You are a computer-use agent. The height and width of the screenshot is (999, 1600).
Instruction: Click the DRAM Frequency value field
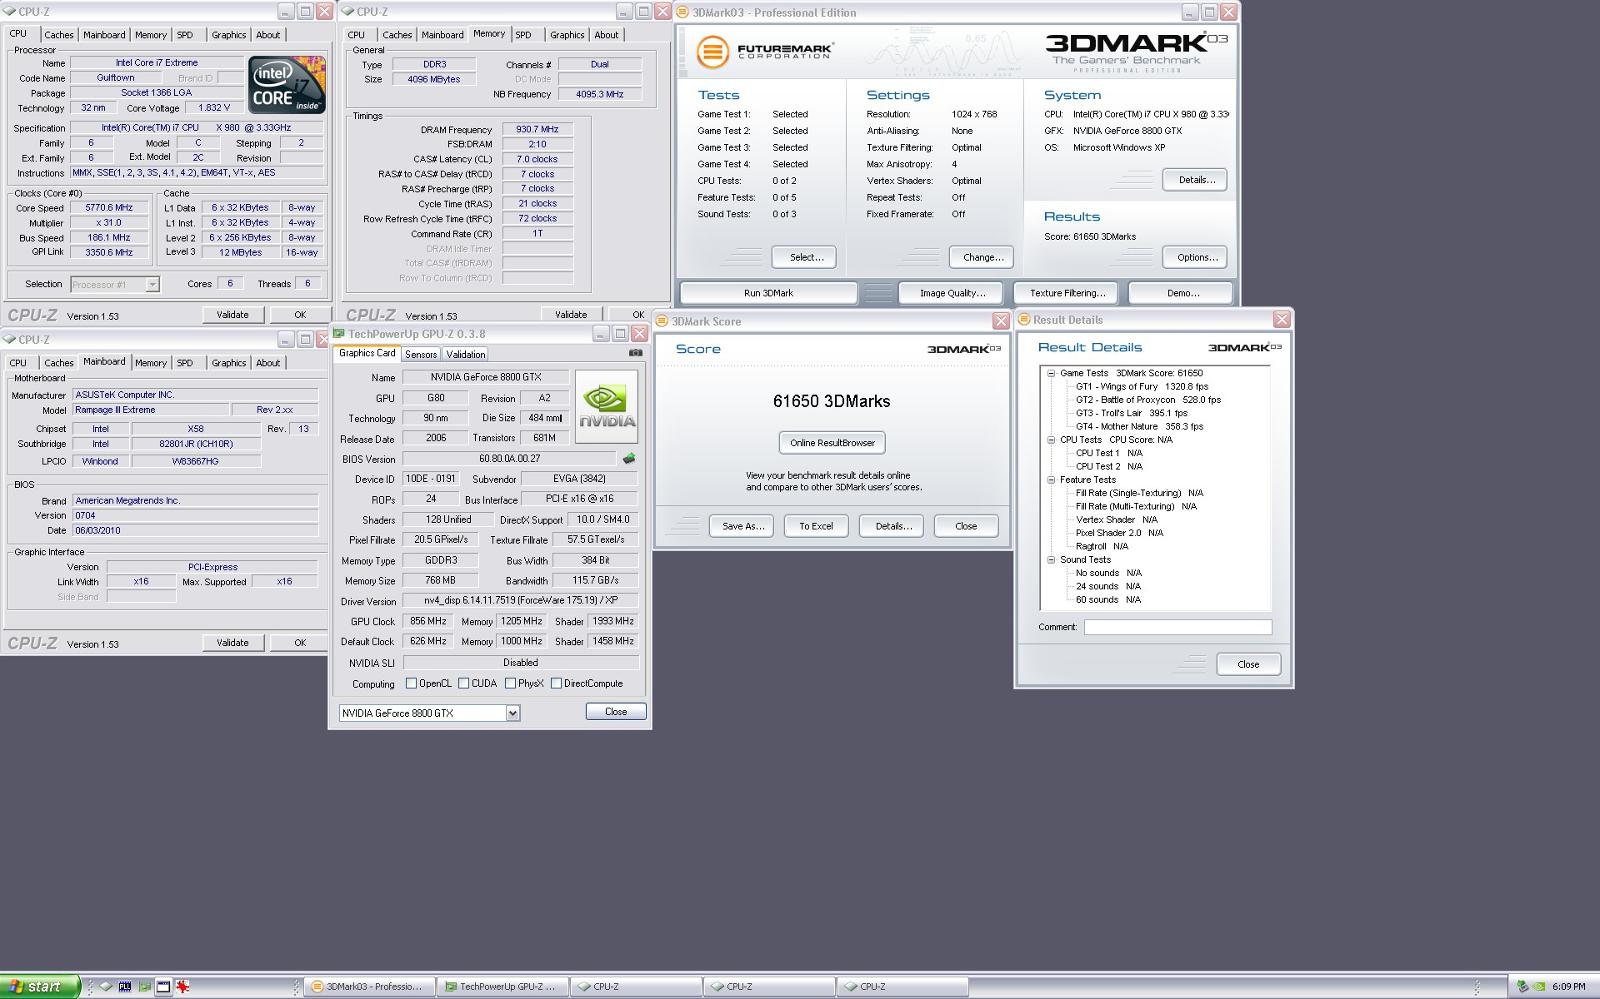[x=537, y=129]
